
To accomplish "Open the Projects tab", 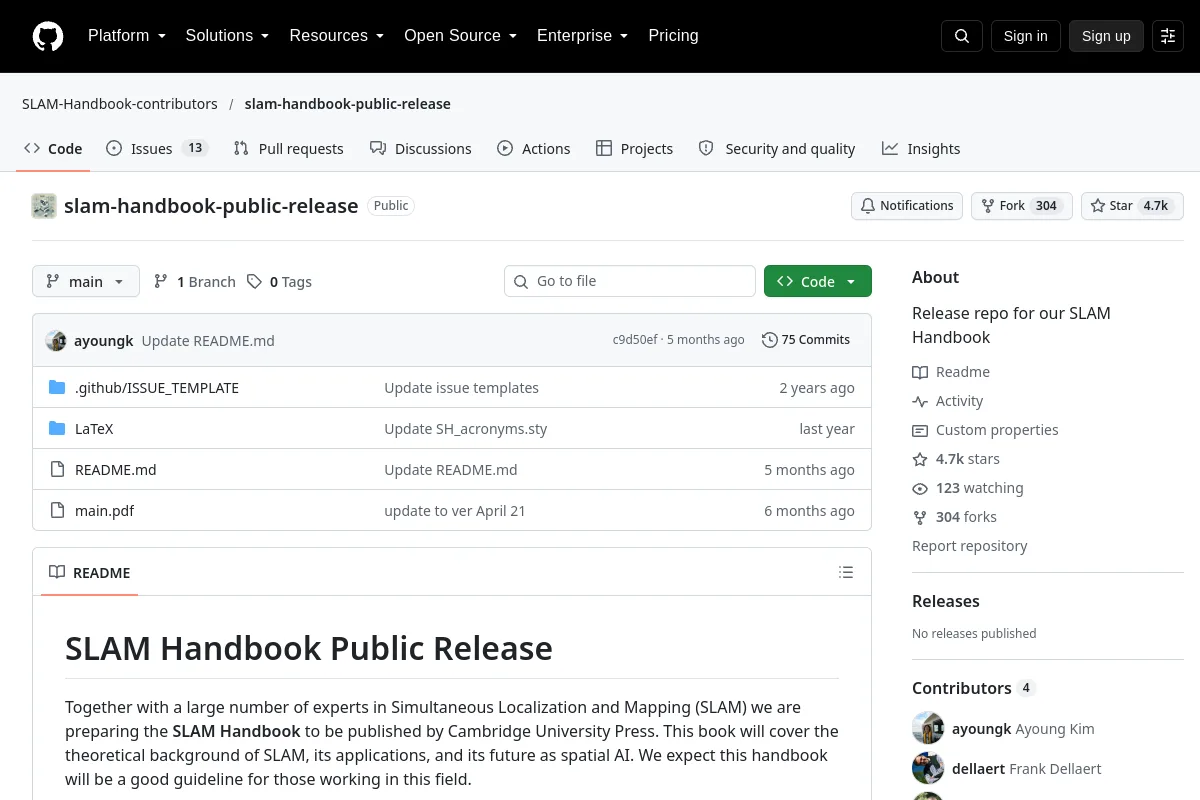I will pyautogui.click(x=635, y=149).
